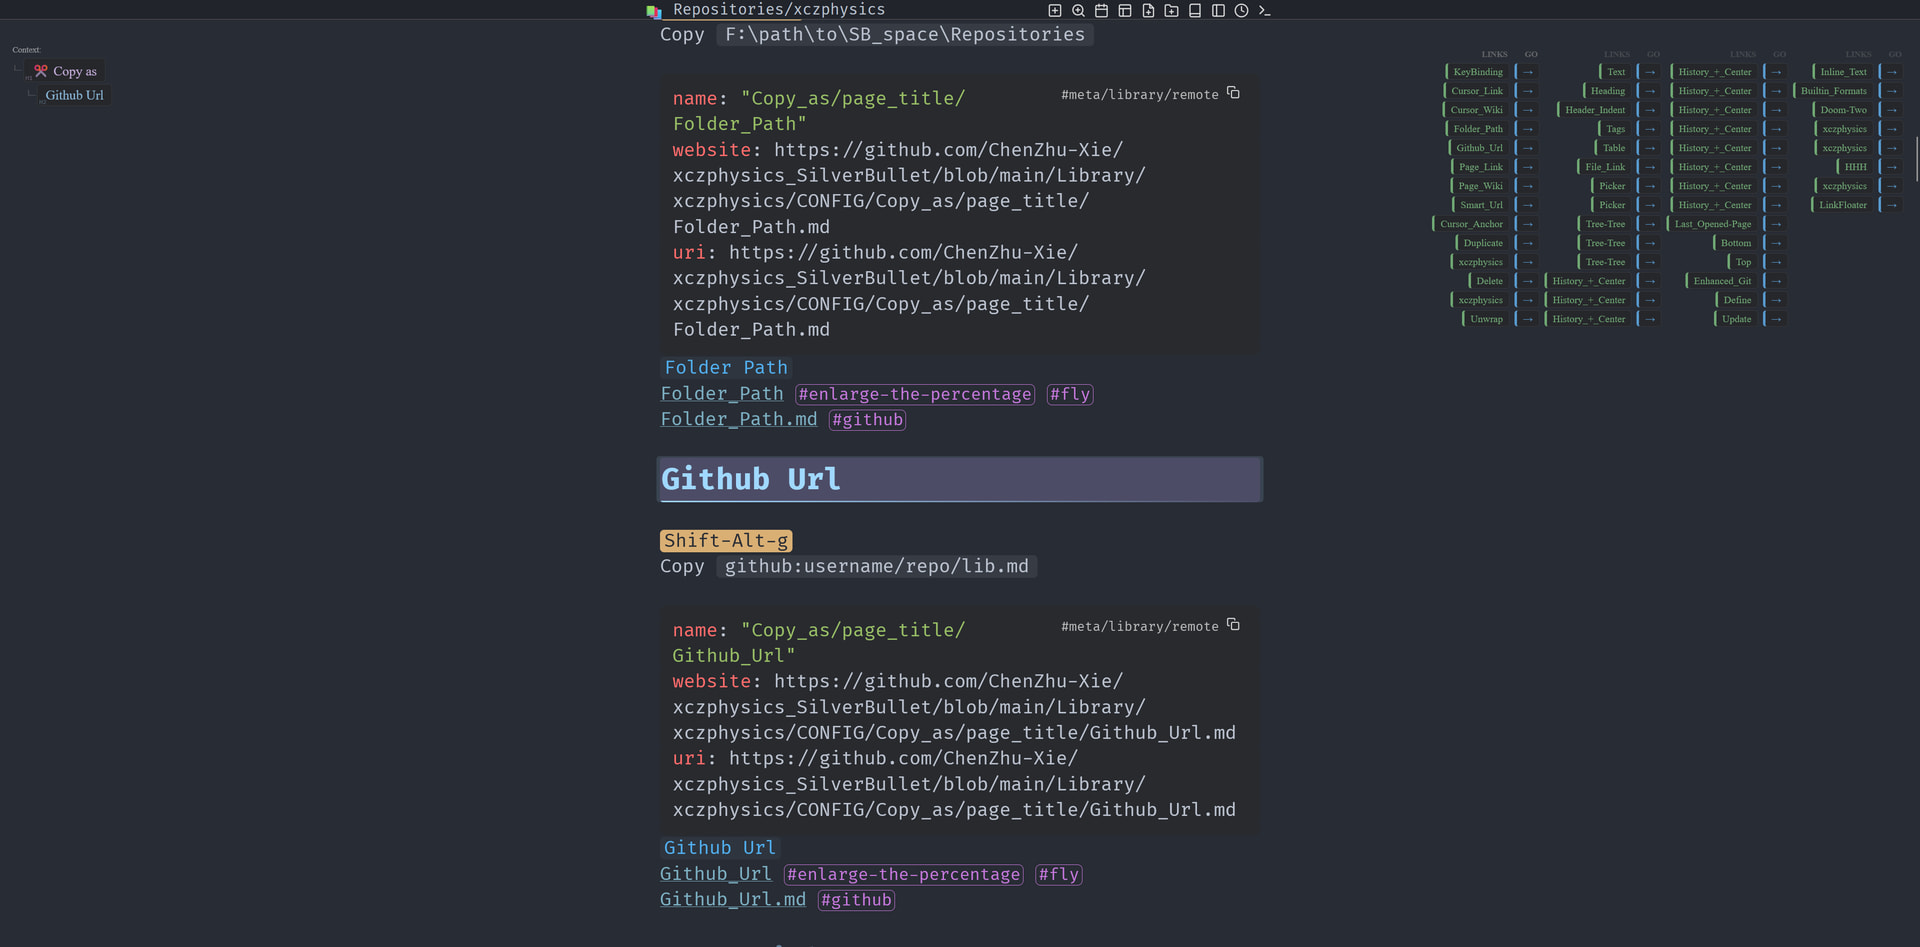Click the layout template icon in toolbar
Image resolution: width=1920 pixels, height=947 pixels.
(1125, 11)
